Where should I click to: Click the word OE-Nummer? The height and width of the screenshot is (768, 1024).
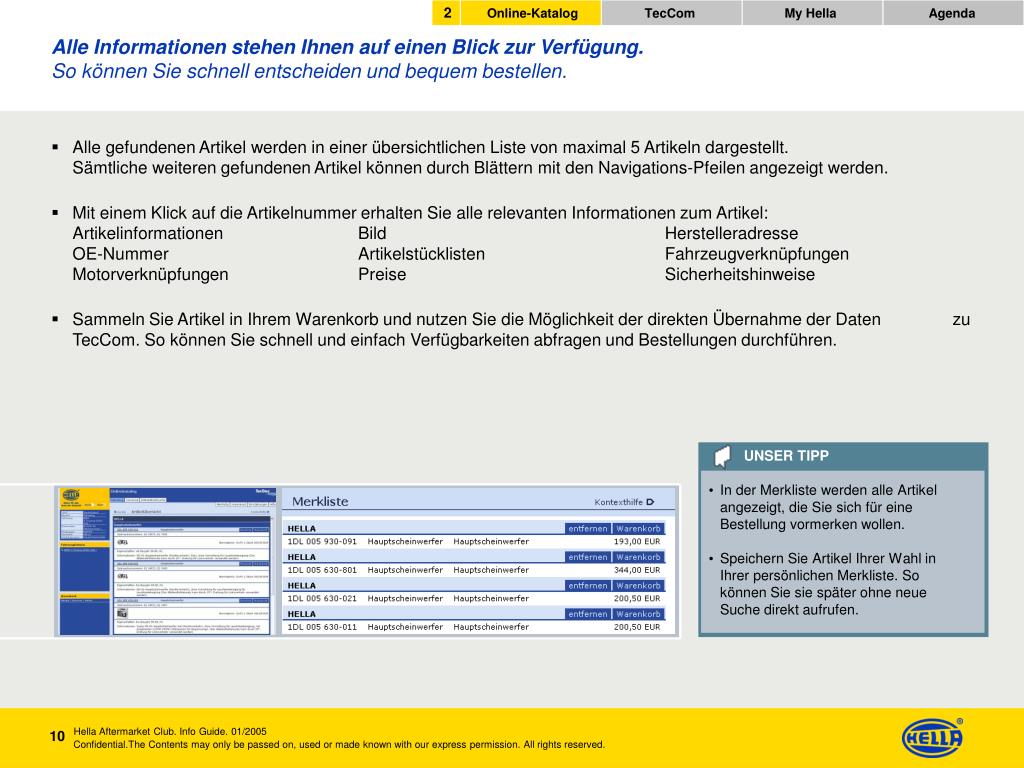point(120,254)
